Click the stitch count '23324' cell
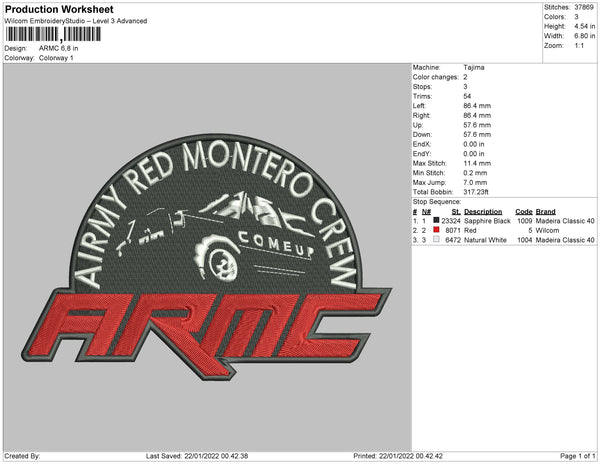600x464 pixels. pos(451,221)
